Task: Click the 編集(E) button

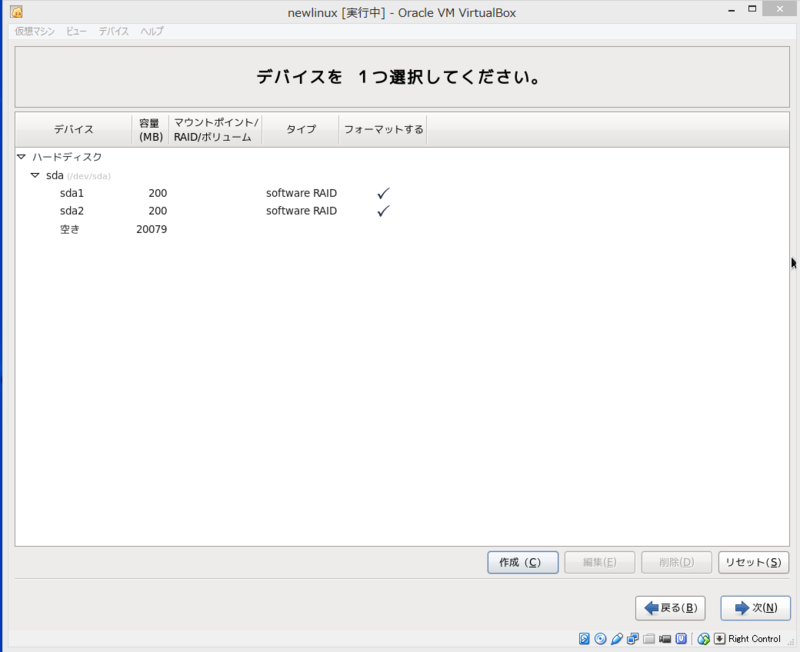Action: 599,562
